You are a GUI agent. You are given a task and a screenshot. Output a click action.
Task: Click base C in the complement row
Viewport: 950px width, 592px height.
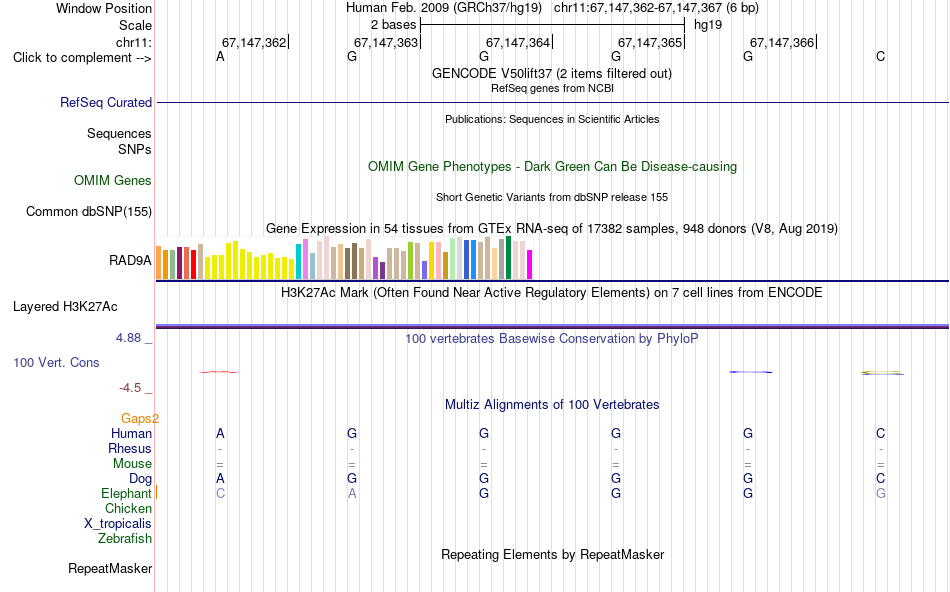880,56
